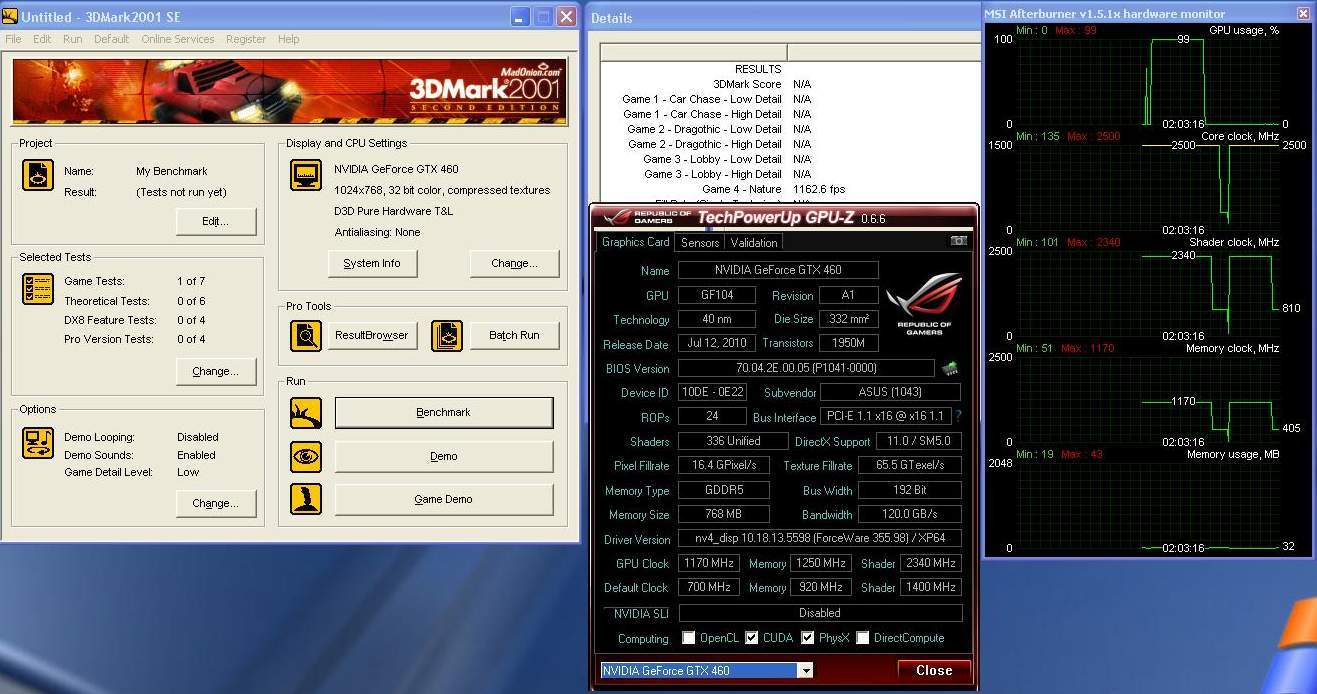
Task: Click the ROG Republic of Gamers logo
Action: (x=924, y=306)
